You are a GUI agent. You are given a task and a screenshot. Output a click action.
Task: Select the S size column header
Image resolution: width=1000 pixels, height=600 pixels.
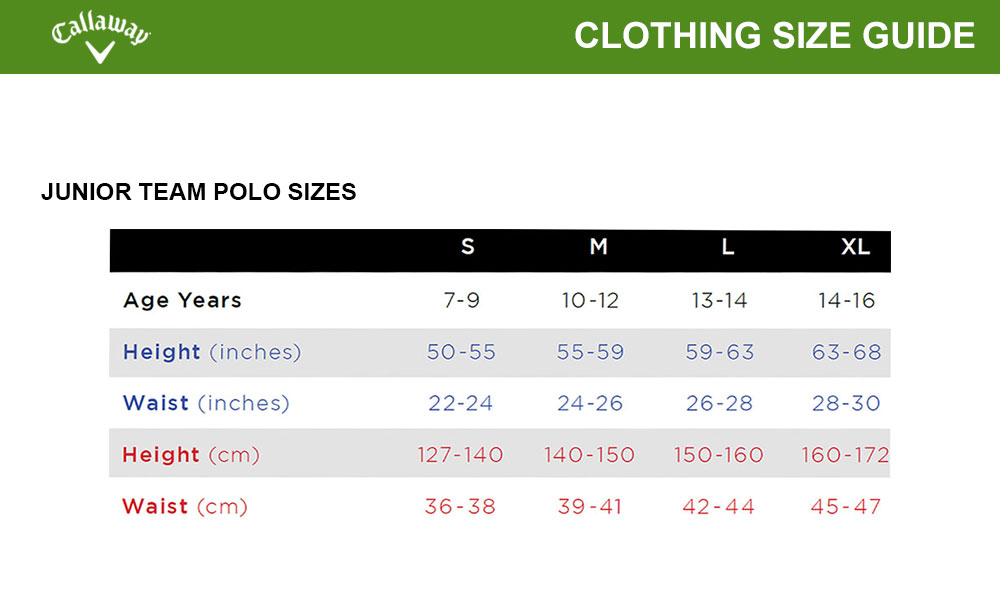click(468, 247)
